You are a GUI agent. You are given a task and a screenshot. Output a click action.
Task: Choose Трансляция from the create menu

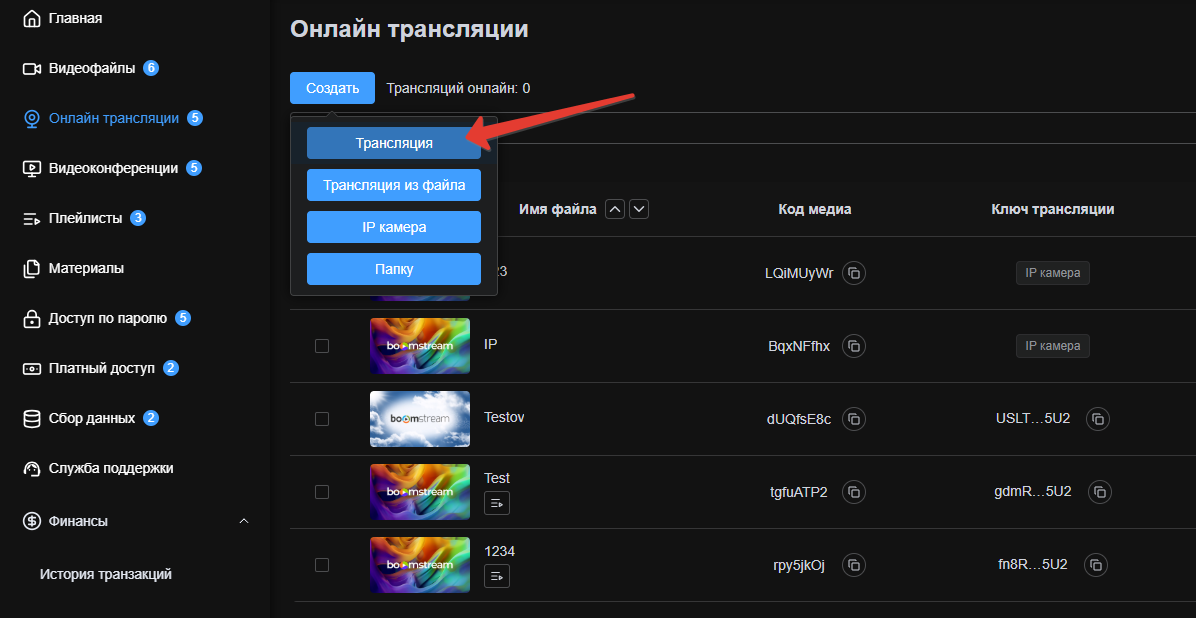tap(394, 143)
